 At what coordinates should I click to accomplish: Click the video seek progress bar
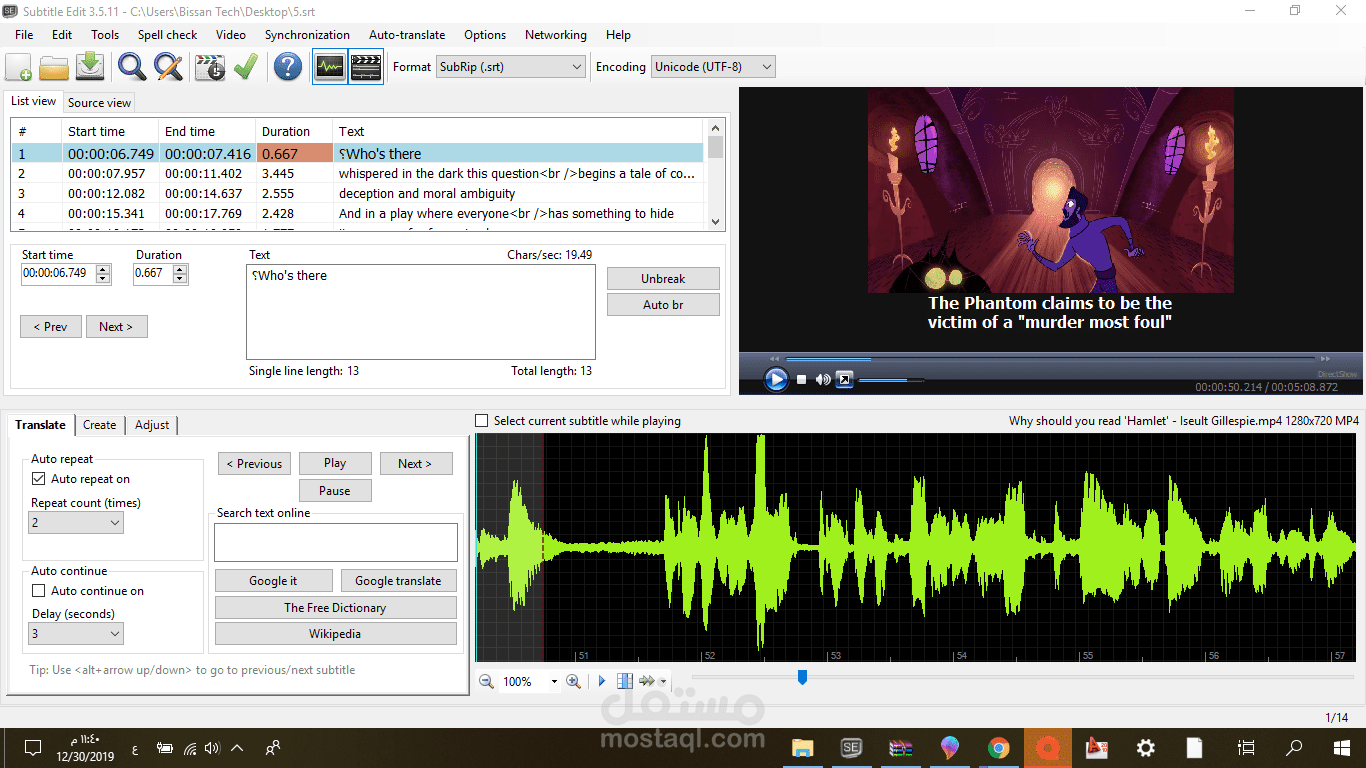1050,358
